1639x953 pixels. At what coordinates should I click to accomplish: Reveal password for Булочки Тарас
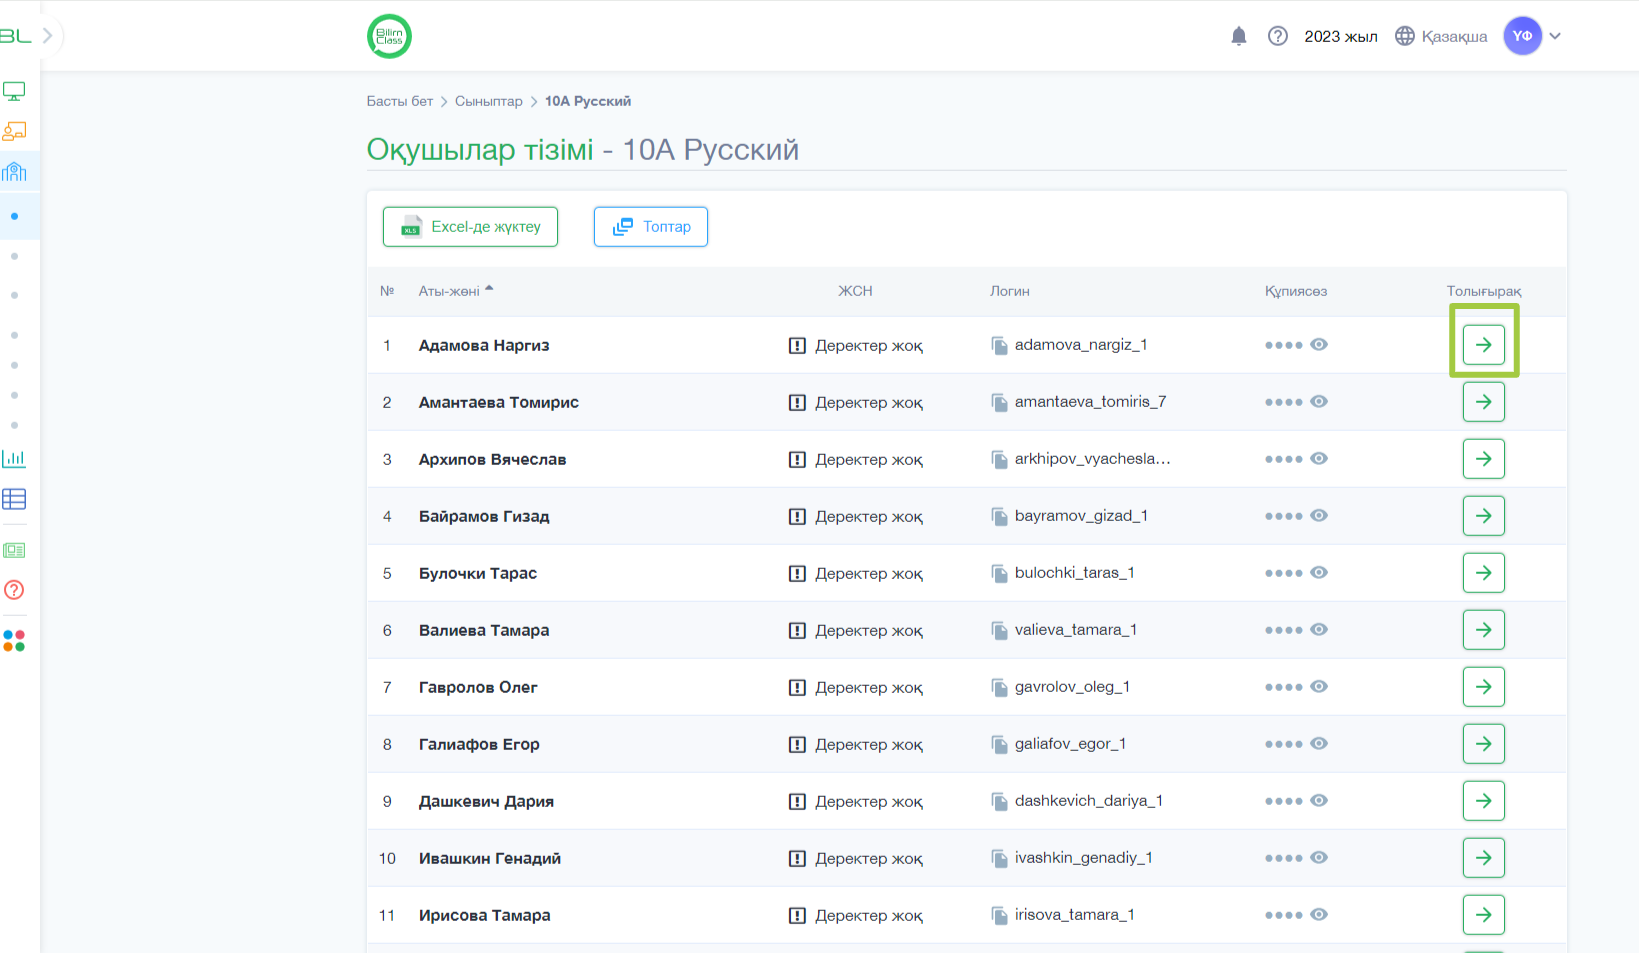1319,573
